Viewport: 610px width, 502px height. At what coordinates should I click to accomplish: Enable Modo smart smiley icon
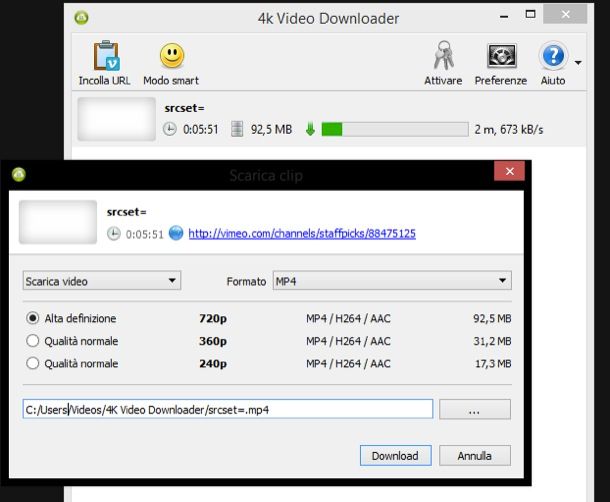pyautogui.click(x=172, y=55)
